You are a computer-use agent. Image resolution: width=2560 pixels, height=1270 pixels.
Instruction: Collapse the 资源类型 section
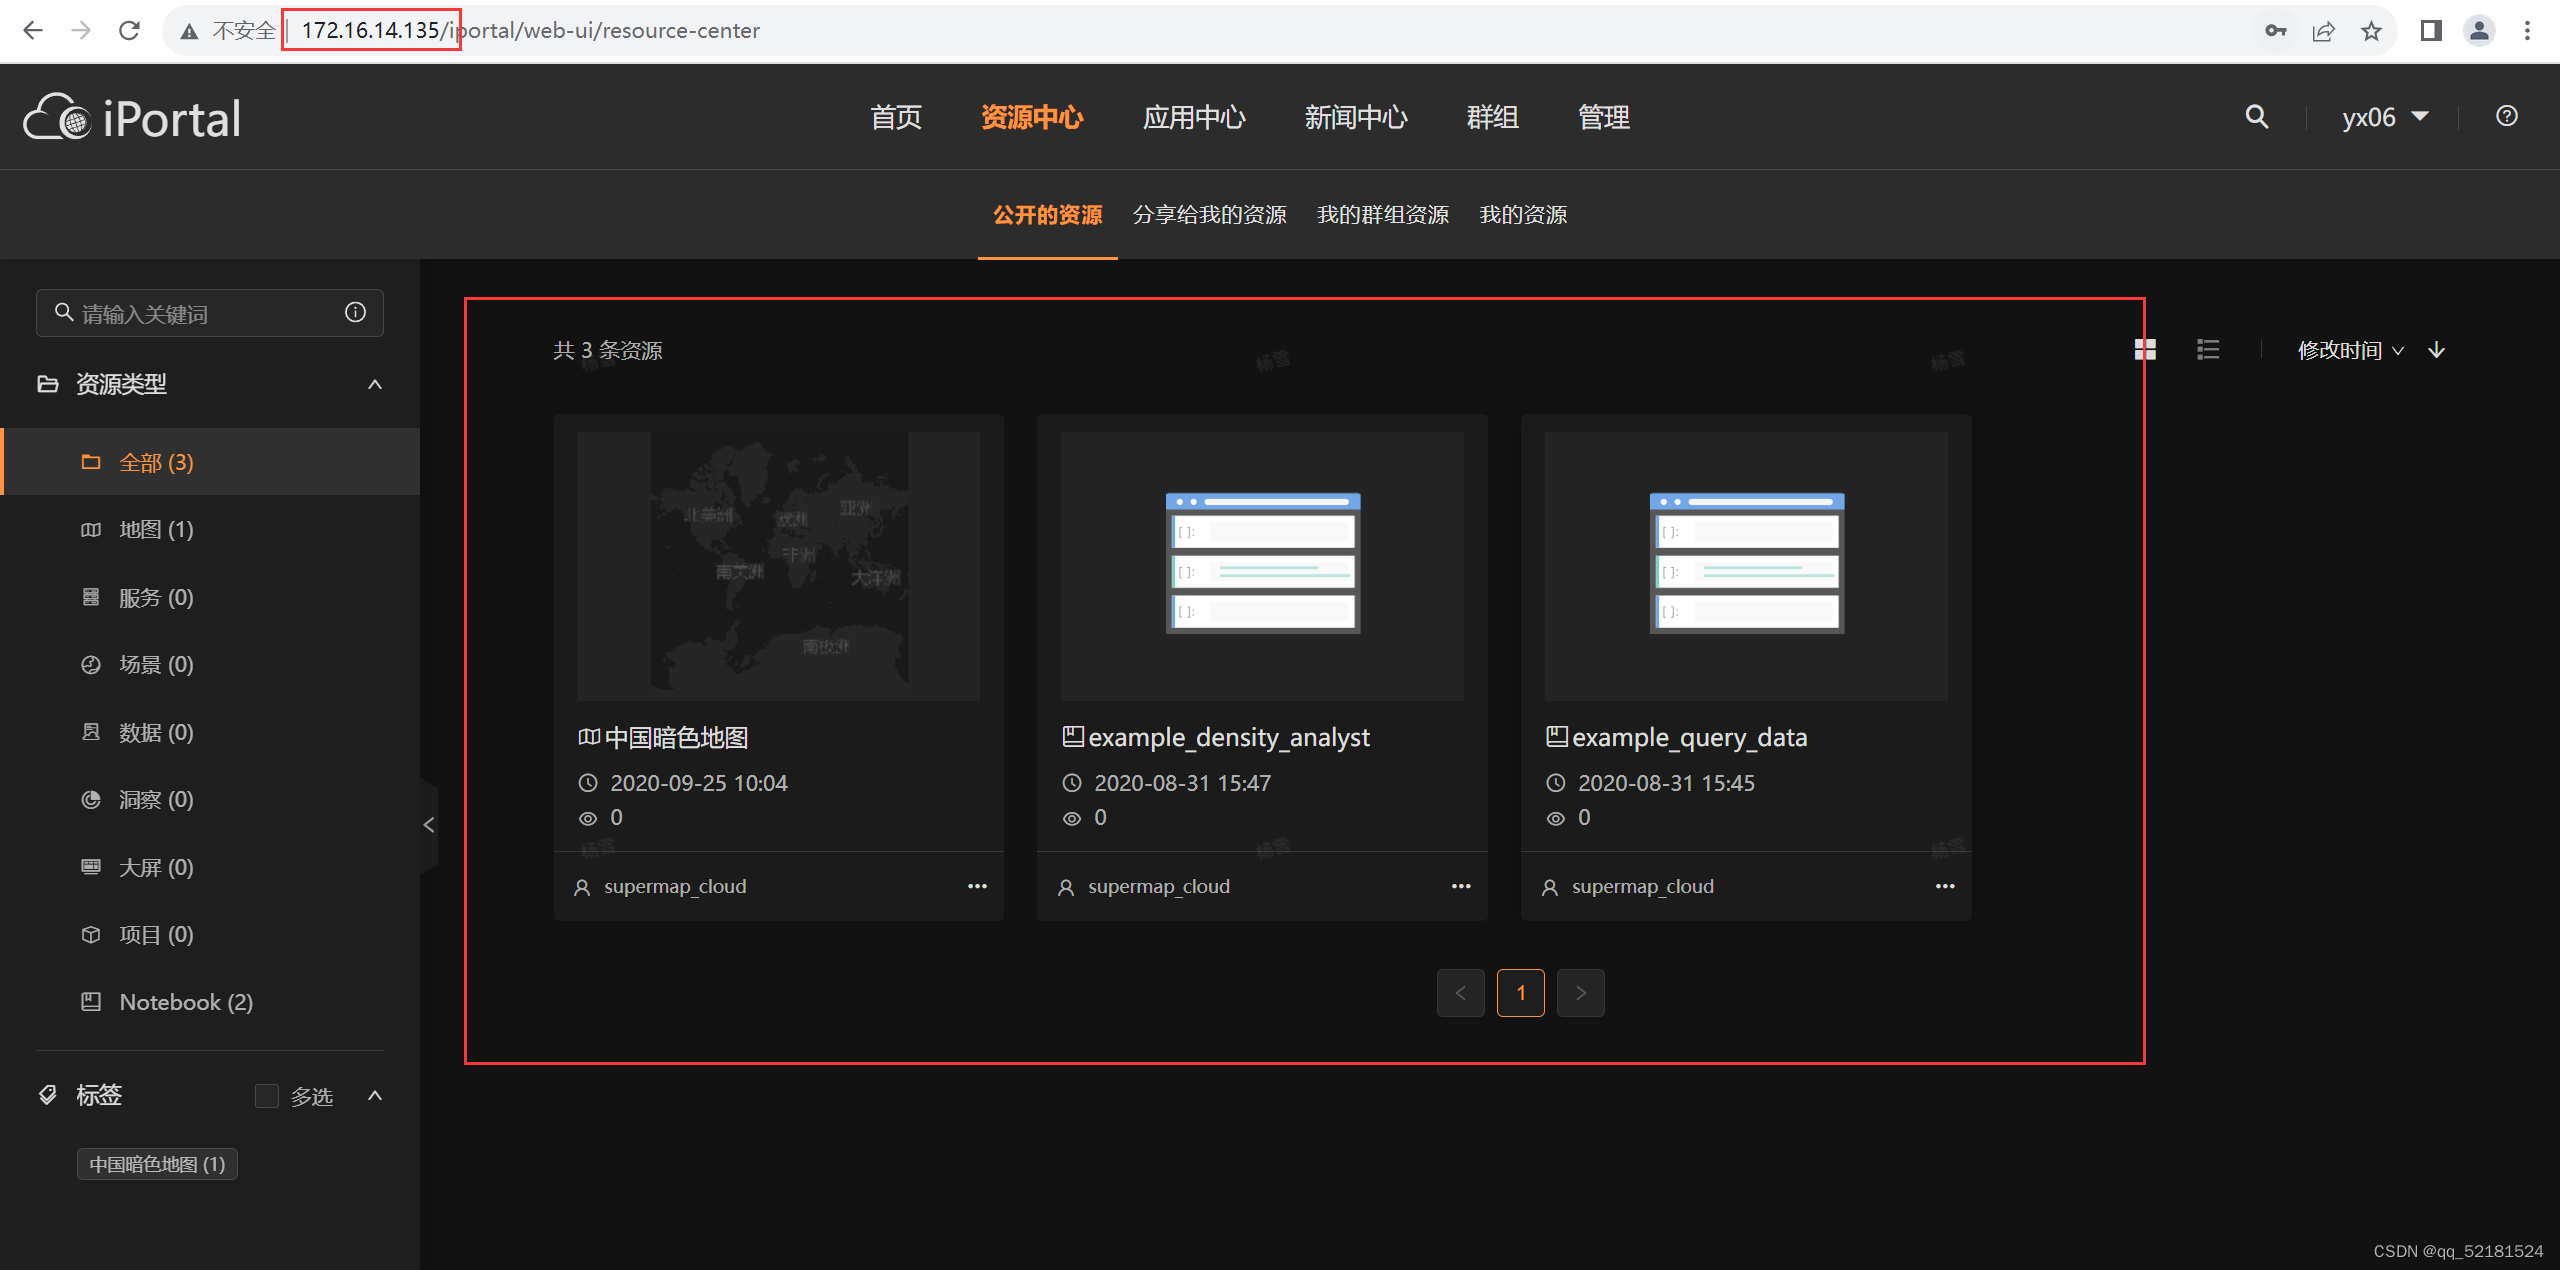[374, 384]
